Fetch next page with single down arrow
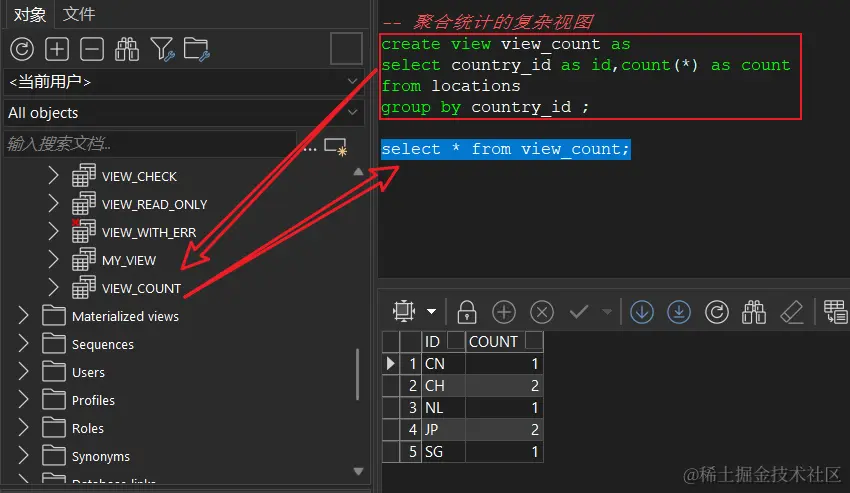 point(642,312)
